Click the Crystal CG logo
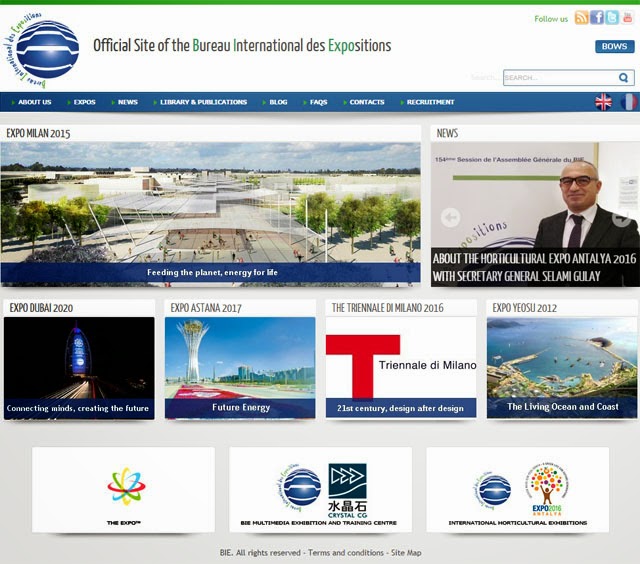This screenshot has height=564, width=640. click(347, 491)
